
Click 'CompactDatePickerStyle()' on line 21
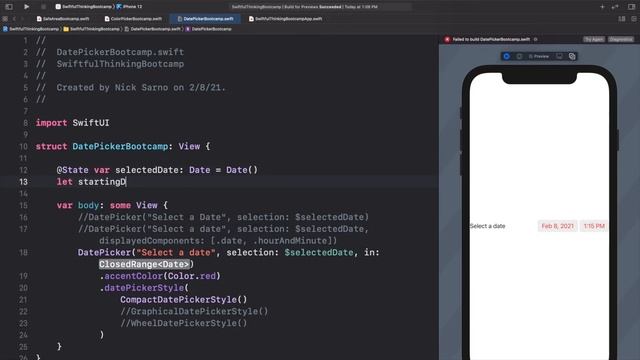[184, 300]
